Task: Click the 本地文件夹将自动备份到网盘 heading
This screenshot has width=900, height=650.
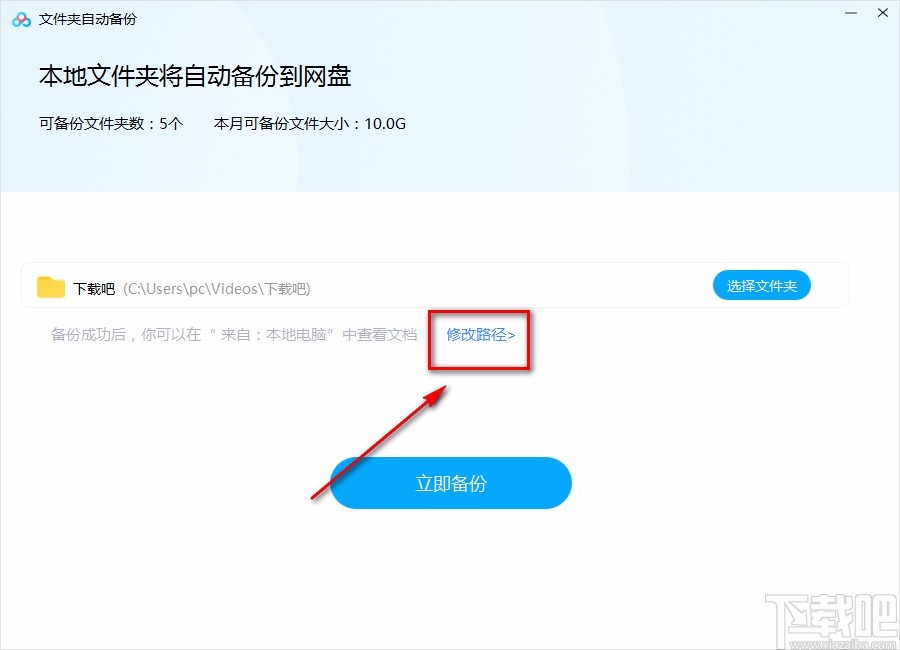Action: coord(193,76)
